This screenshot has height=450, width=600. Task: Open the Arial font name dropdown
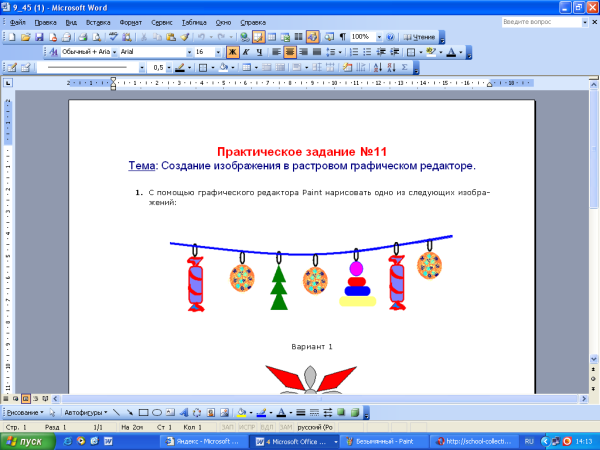pos(189,52)
